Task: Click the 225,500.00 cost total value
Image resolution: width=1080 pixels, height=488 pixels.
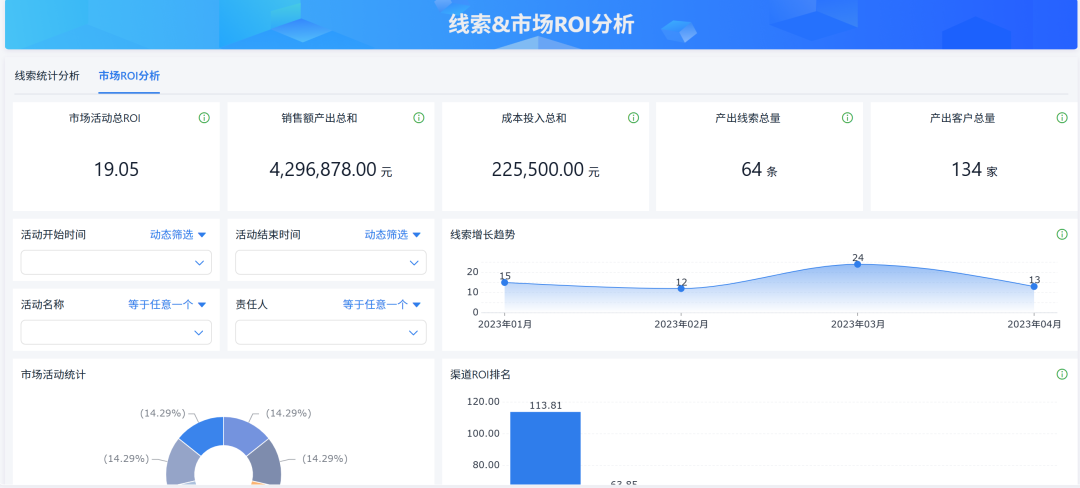Action: (x=546, y=169)
